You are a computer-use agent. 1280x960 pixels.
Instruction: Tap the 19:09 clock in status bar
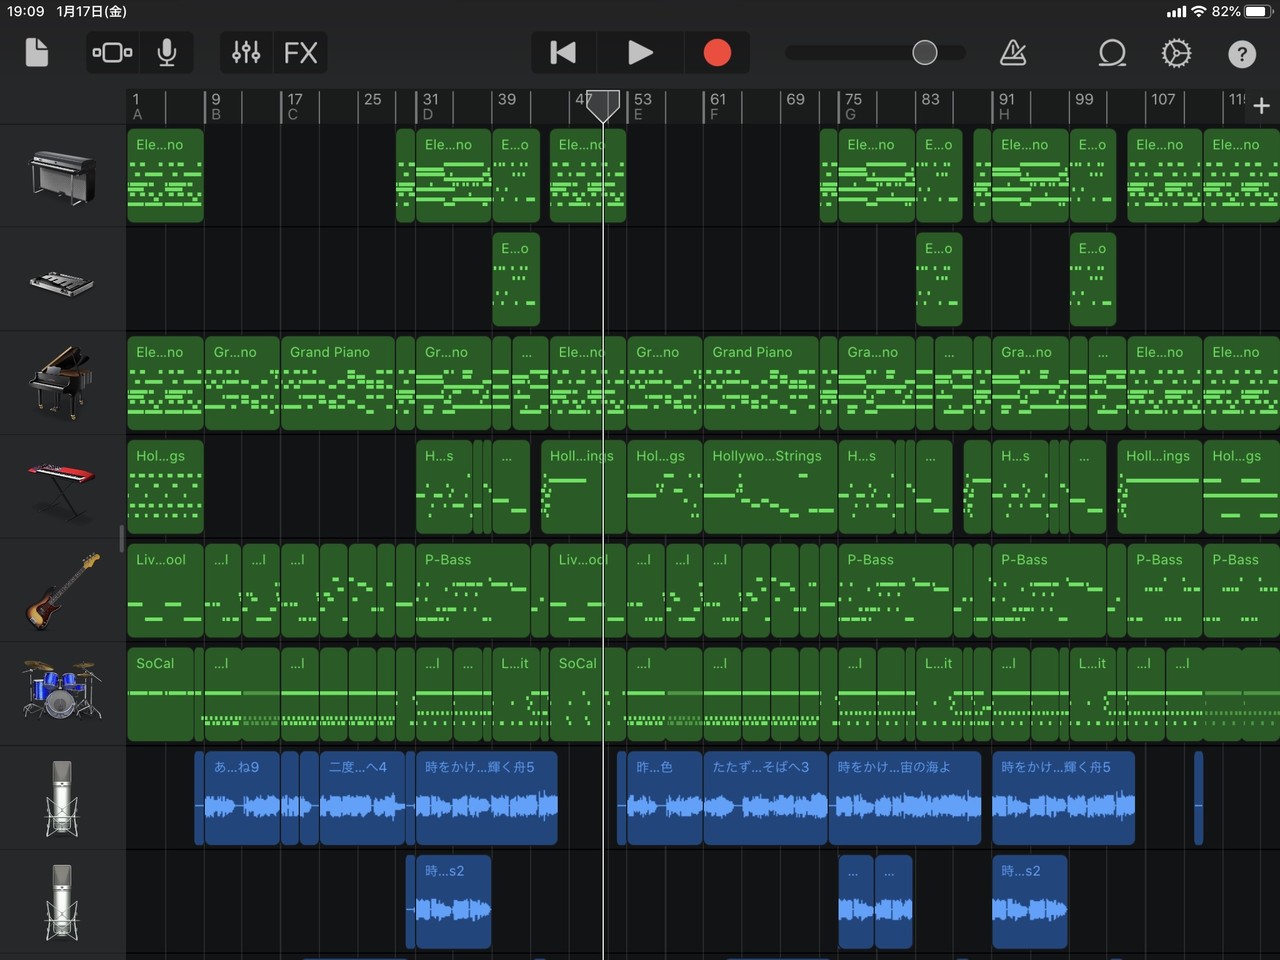tap(26, 11)
